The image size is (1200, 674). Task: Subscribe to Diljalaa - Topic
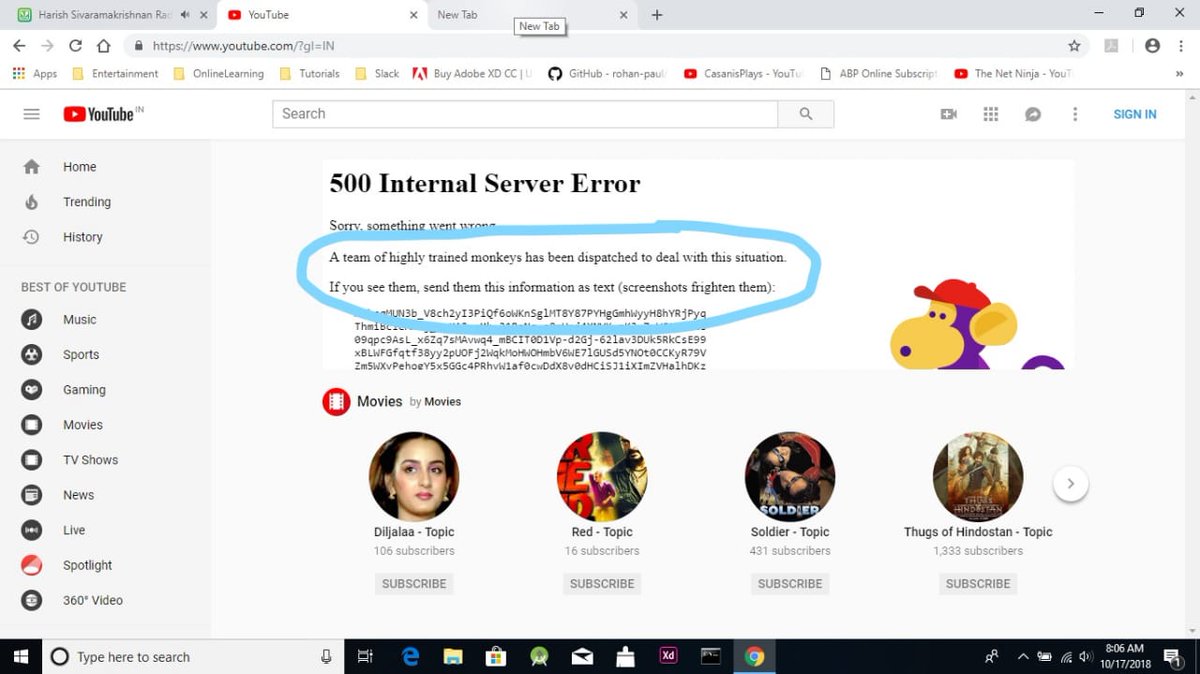click(414, 584)
